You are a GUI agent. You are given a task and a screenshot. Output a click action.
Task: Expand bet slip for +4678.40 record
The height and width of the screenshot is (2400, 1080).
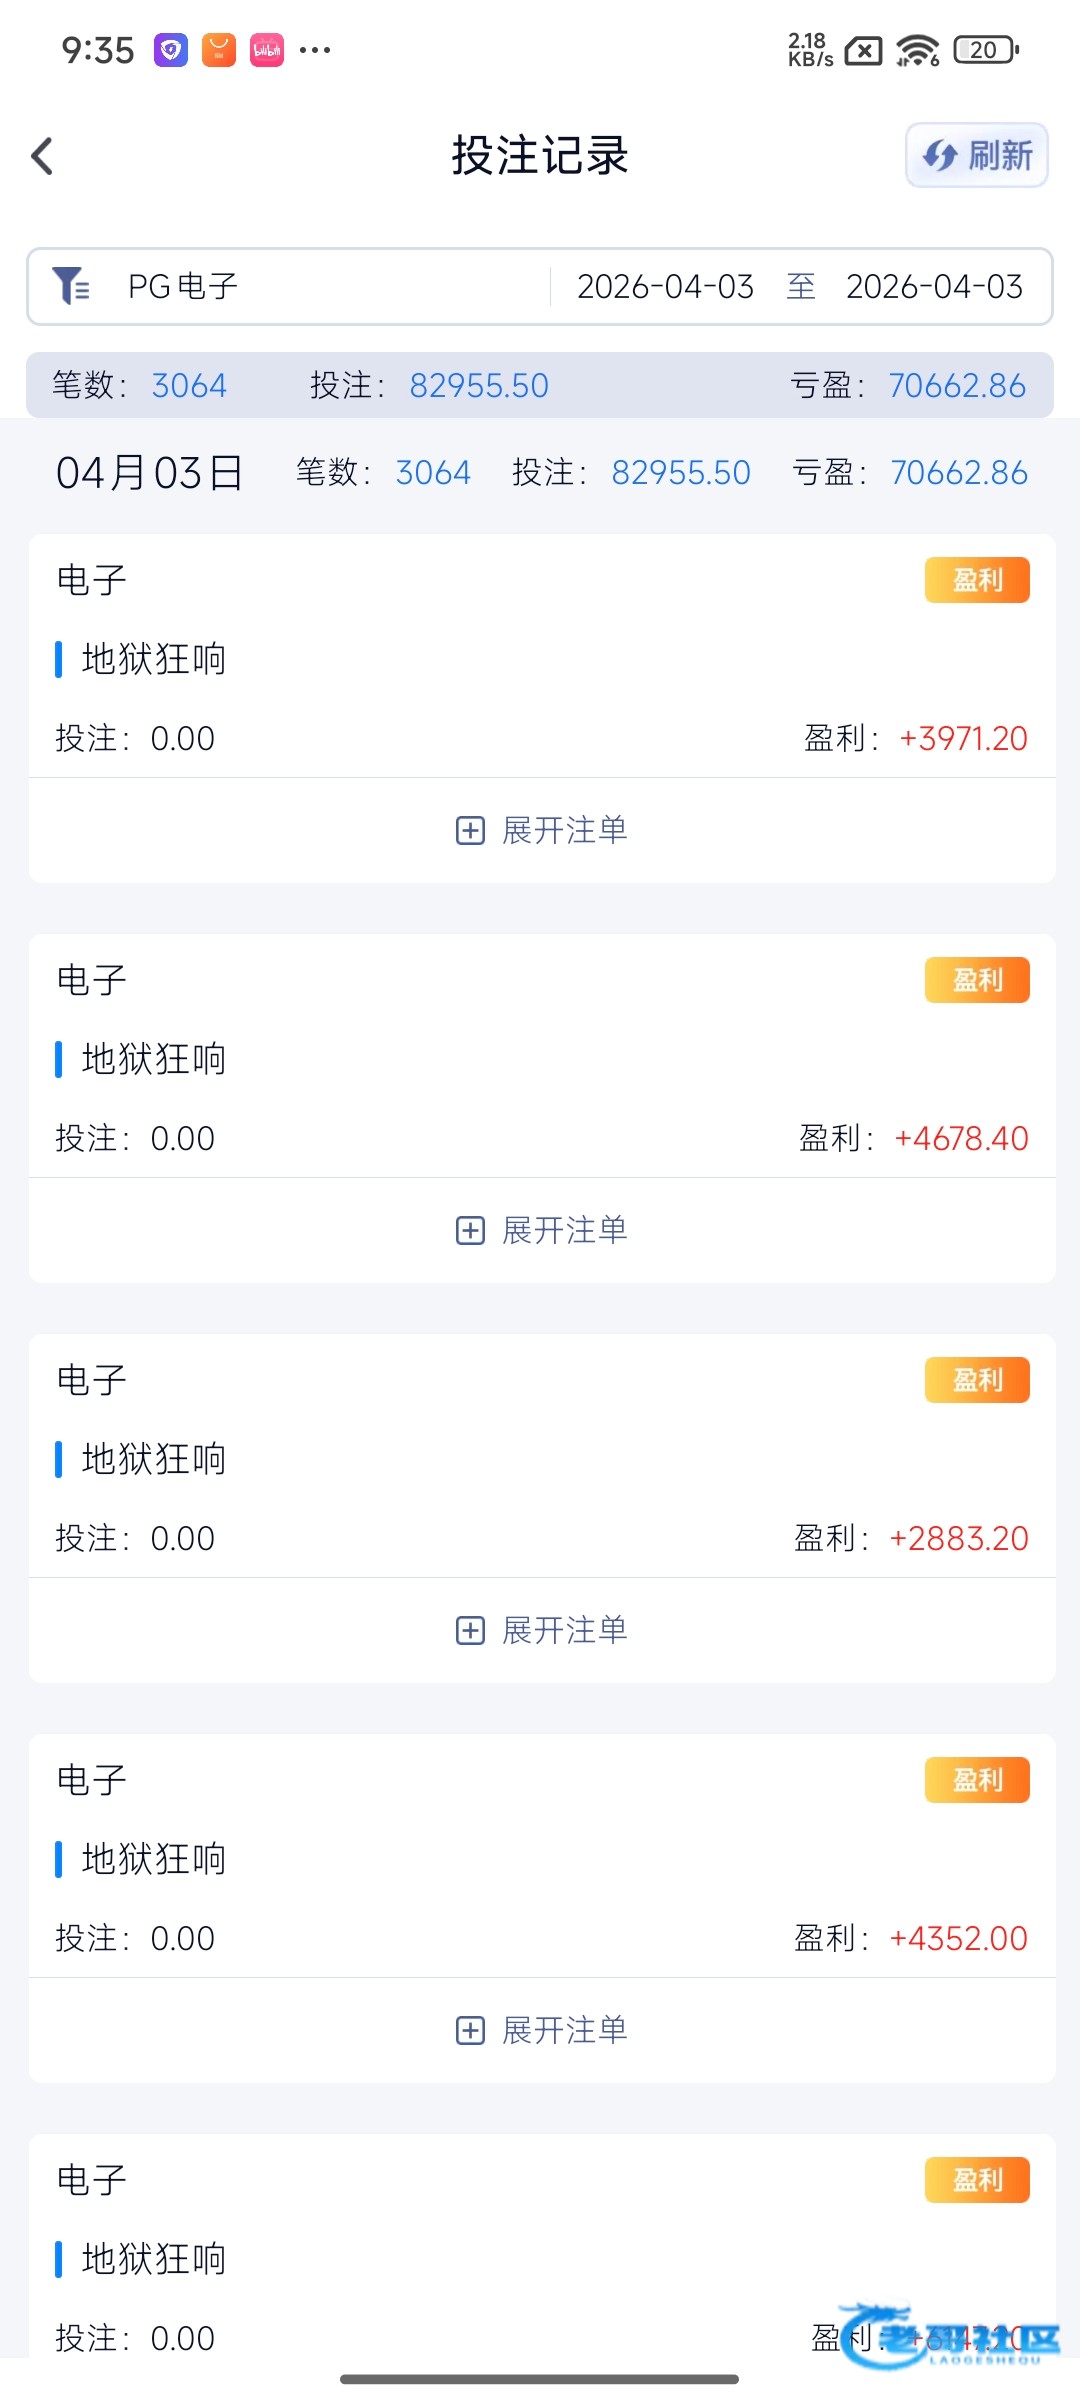(541, 1230)
